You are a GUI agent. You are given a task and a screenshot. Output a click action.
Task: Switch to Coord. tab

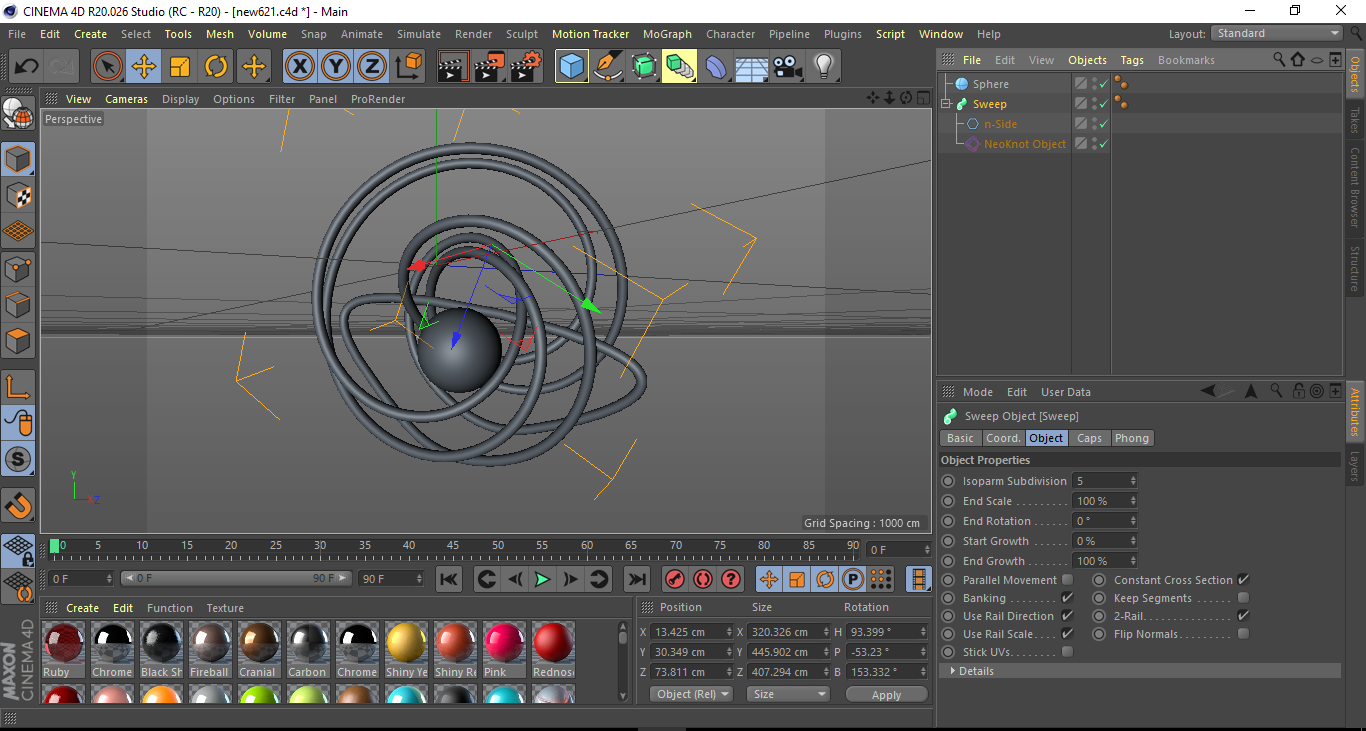tap(1003, 438)
